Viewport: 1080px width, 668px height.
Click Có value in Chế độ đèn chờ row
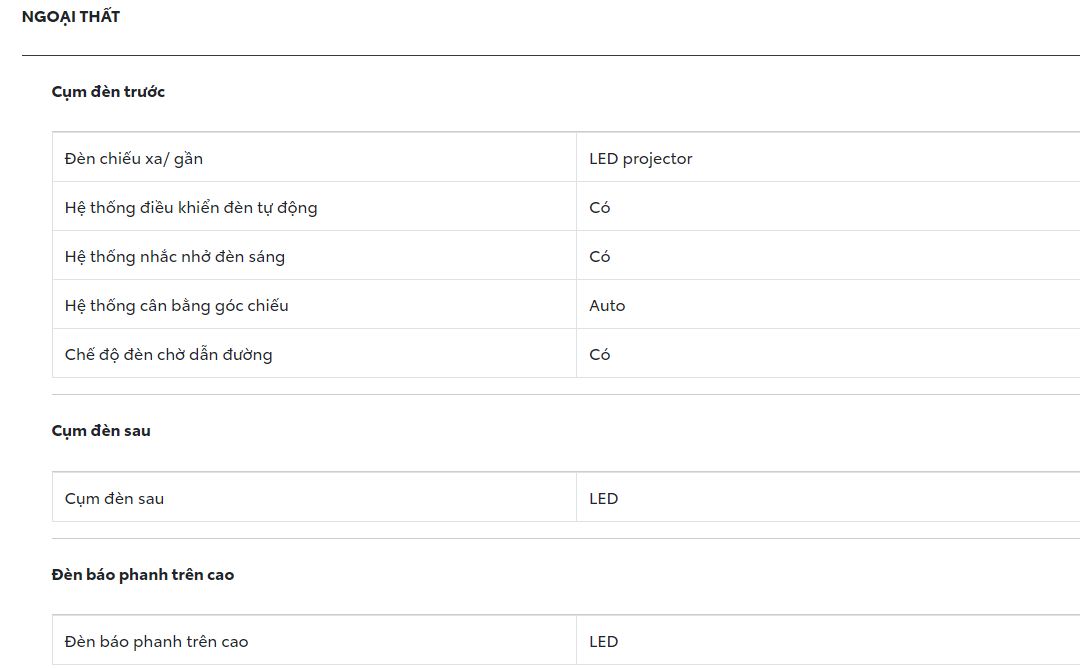pos(600,355)
